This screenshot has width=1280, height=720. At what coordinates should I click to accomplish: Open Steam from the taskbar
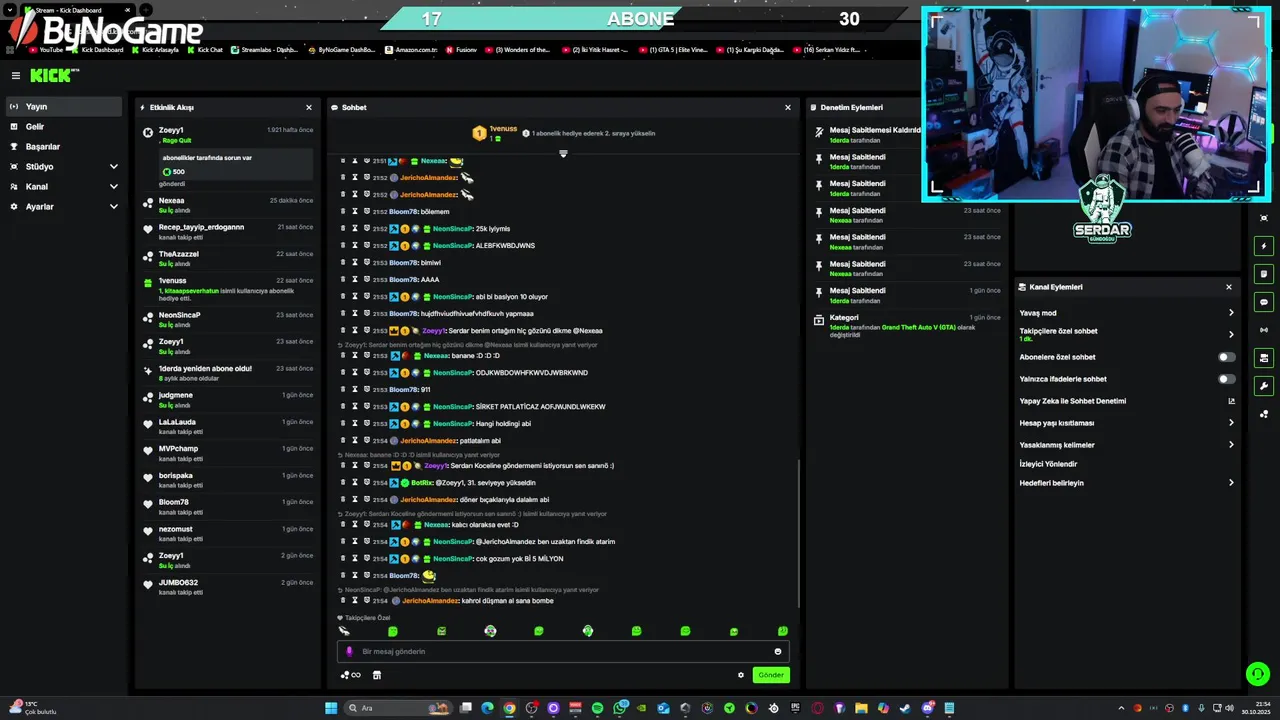point(905,708)
